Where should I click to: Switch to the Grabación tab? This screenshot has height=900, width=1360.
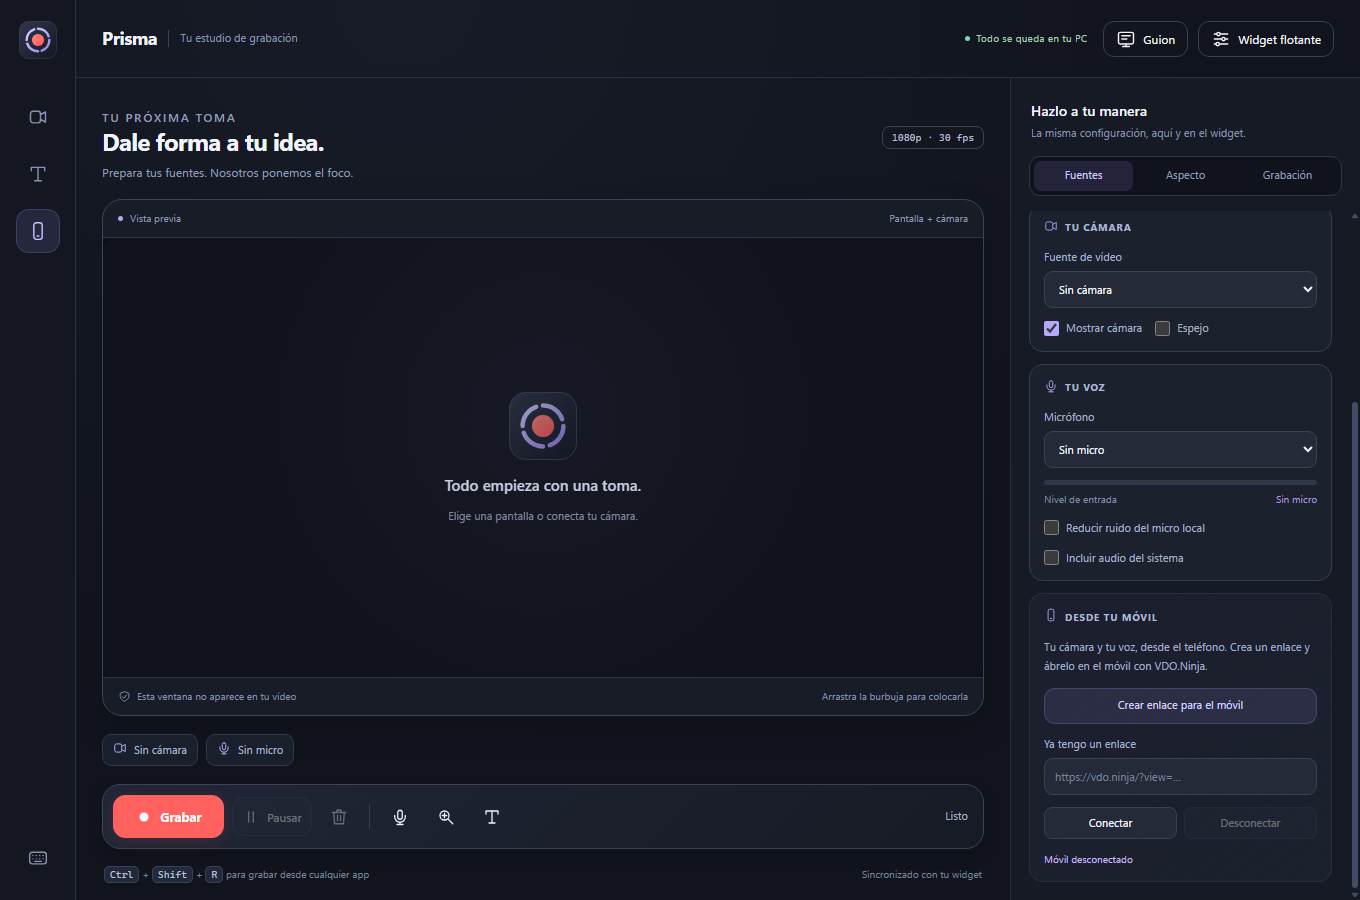point(1287,175)
